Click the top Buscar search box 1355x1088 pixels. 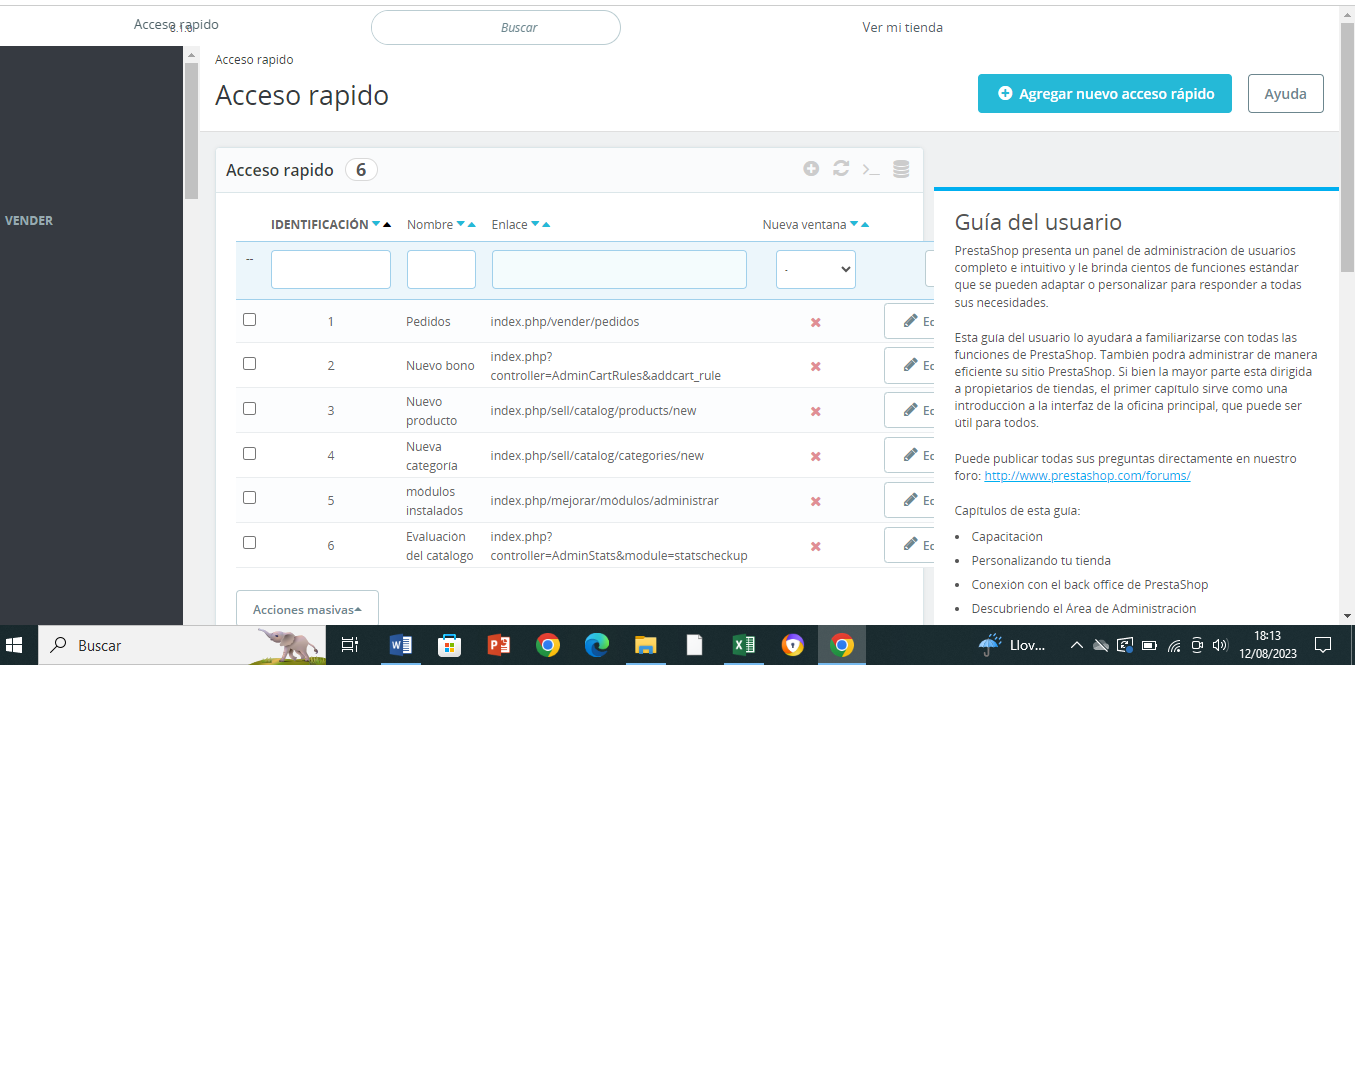click(x=496, y=28)
